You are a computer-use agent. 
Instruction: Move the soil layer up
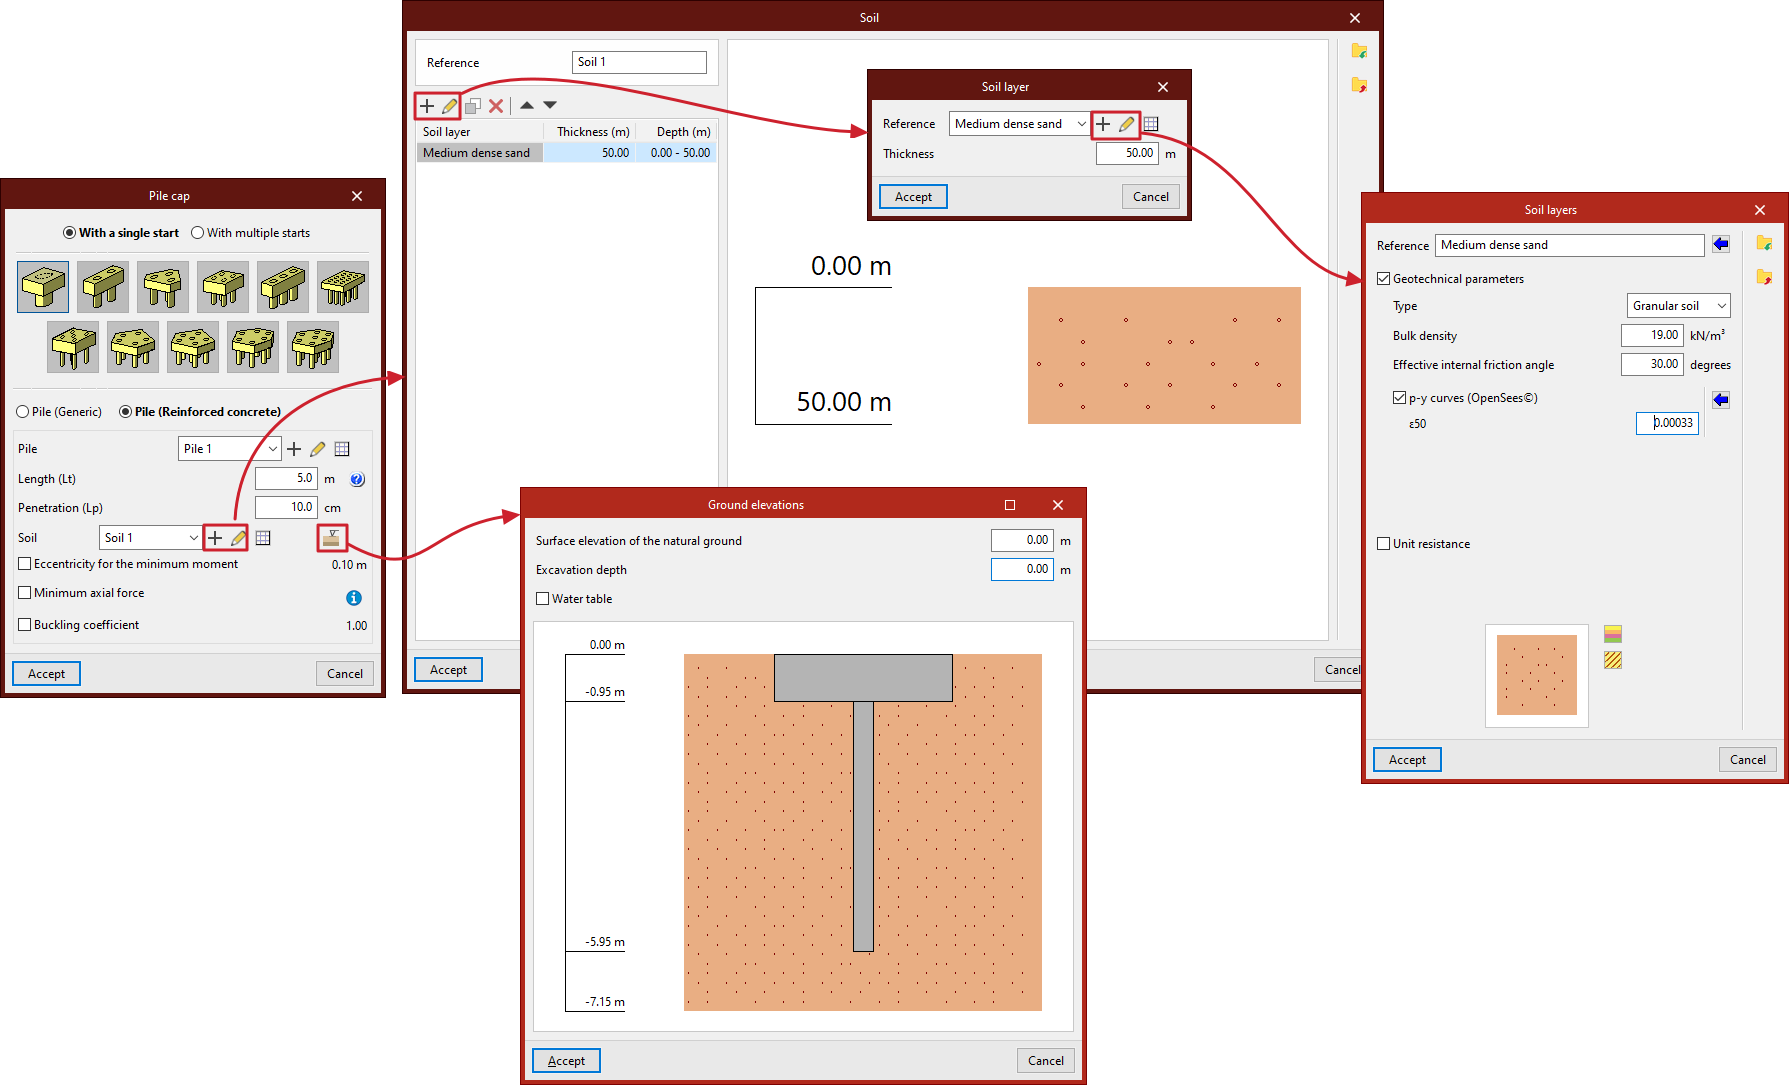(x=527, y=105)
